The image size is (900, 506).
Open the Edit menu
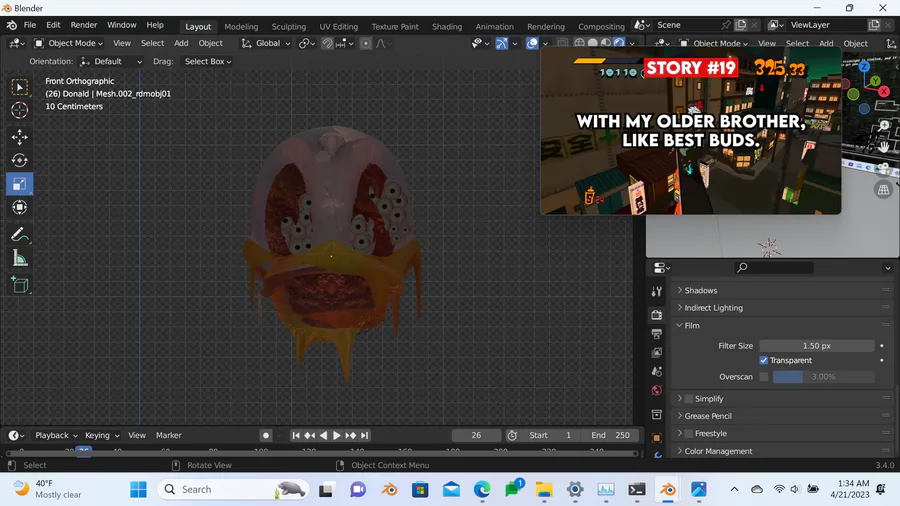pos(53,25)
